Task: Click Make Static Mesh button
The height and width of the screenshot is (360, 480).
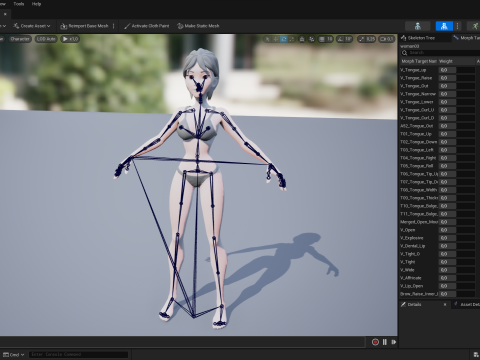Action: (198, 26)
